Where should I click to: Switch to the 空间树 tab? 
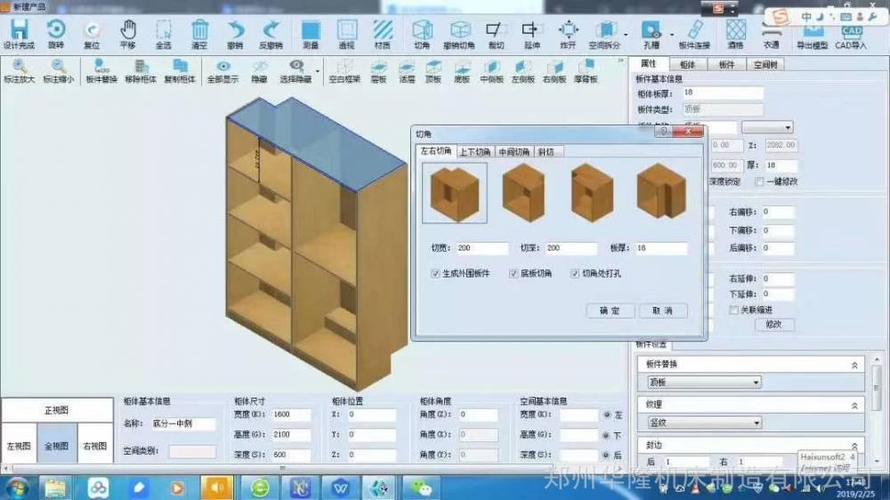point(765,65)
